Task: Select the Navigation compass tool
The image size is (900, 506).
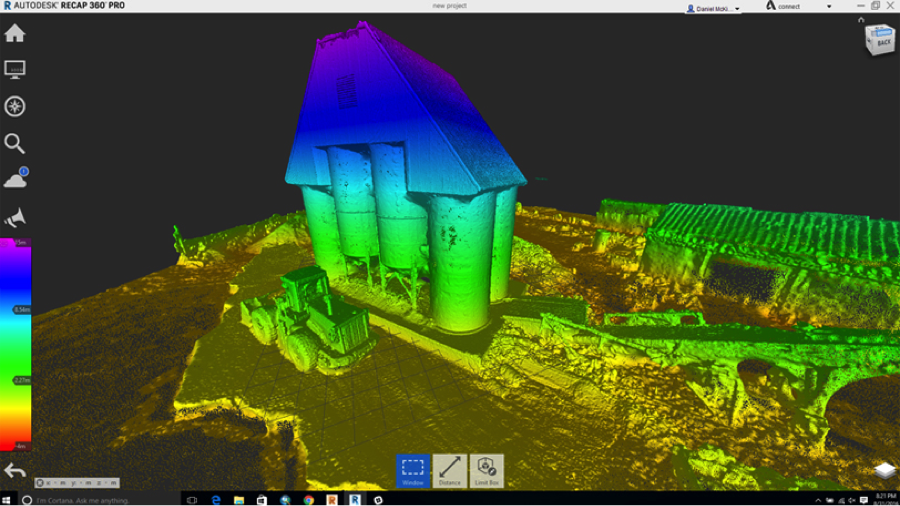Action: 15,107
